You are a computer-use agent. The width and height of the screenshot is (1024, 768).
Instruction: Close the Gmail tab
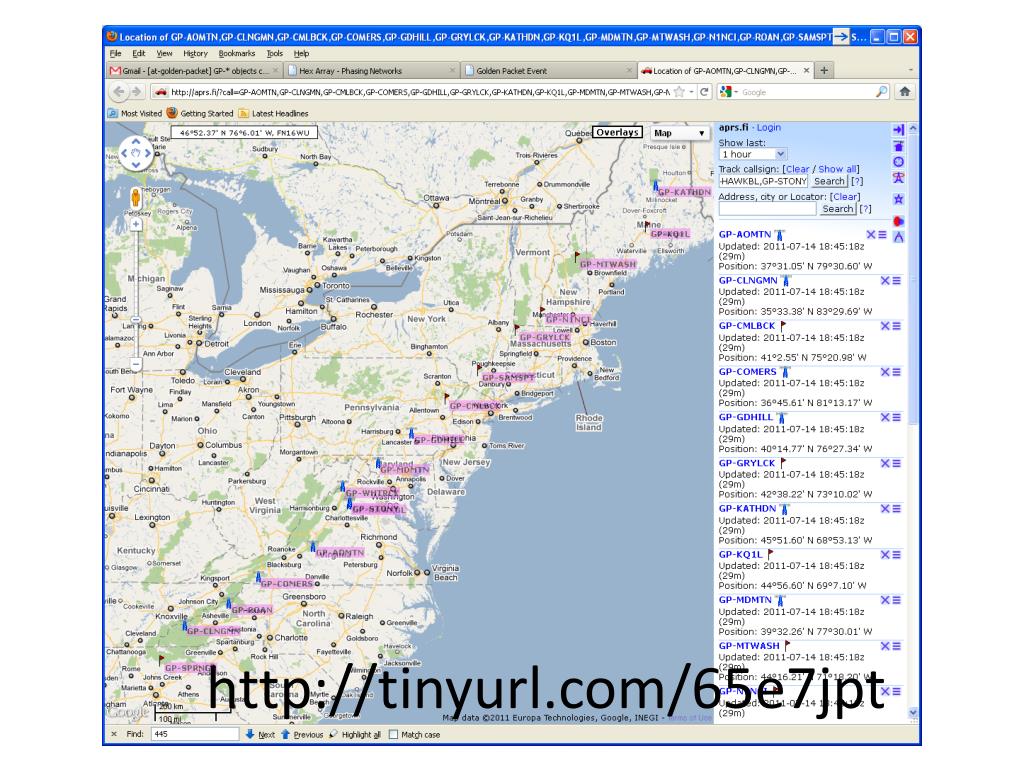[x=276, y=70]
